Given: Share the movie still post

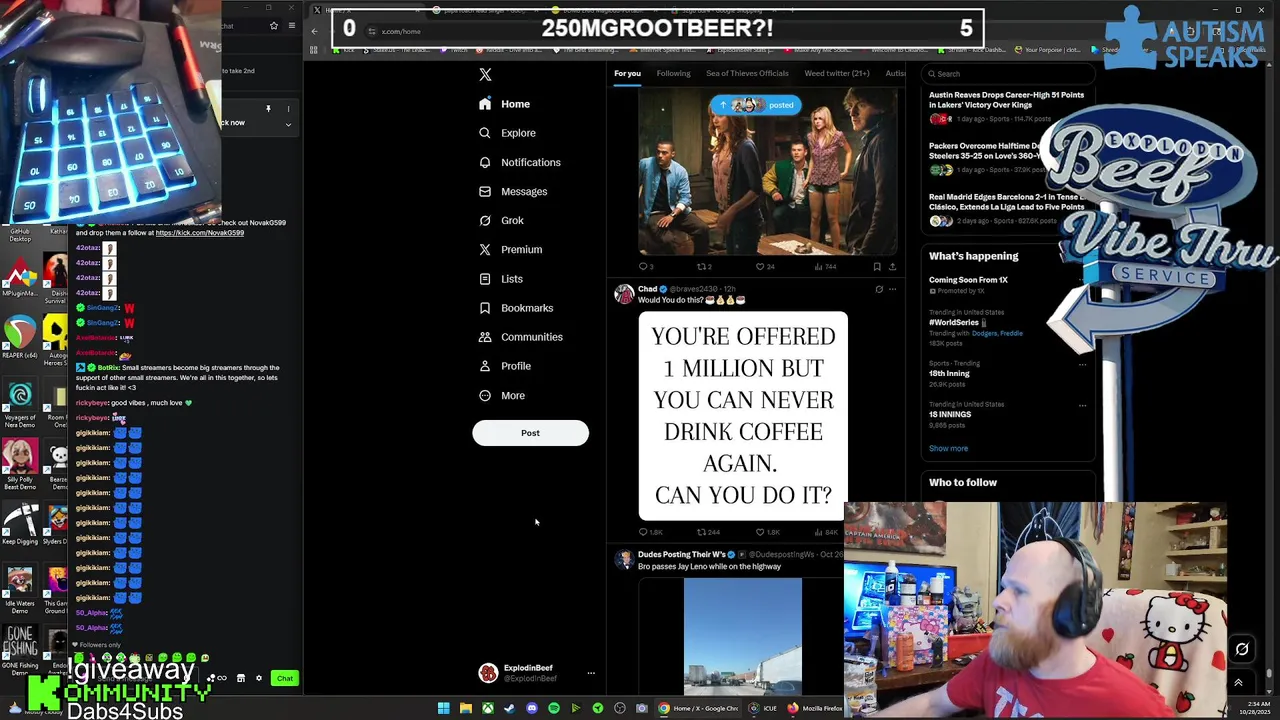Looking at the screenshot, I should [x=892, y=267].
